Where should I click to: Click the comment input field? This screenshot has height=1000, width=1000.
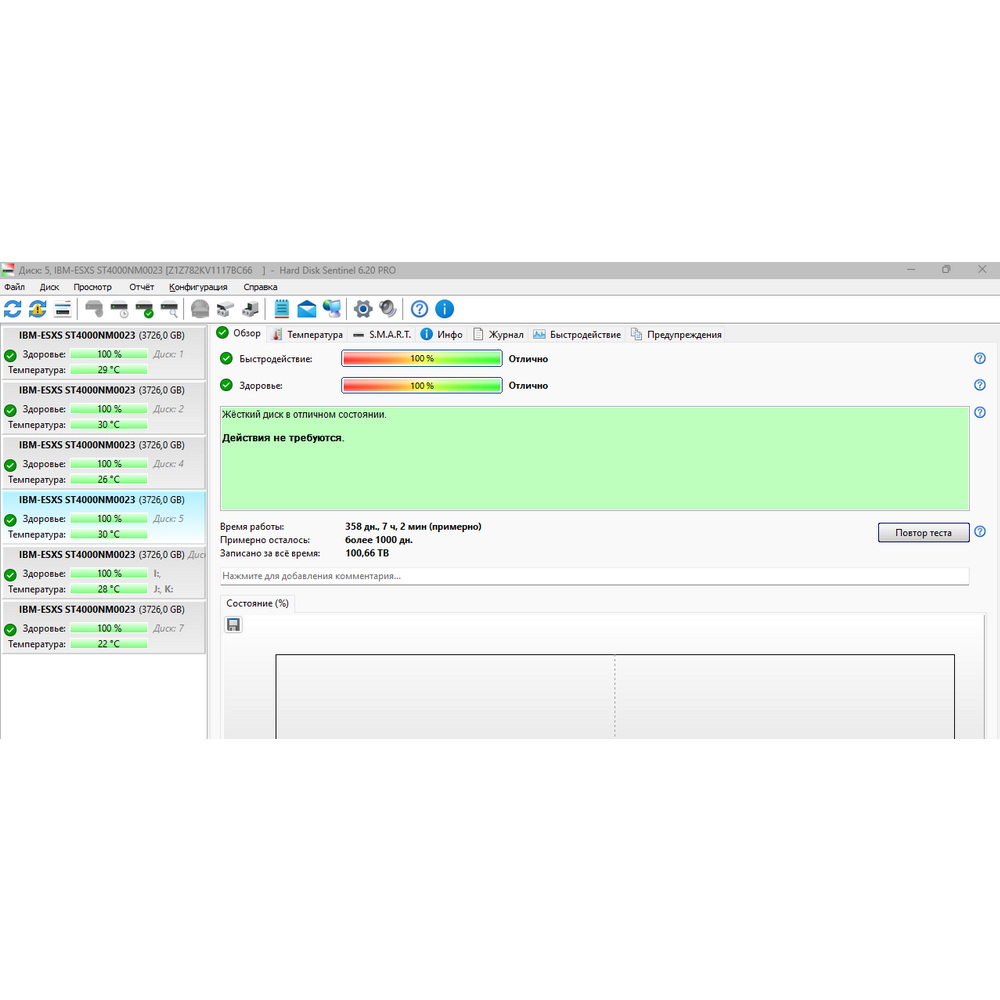pyautogui.click(x=594, y=576)
